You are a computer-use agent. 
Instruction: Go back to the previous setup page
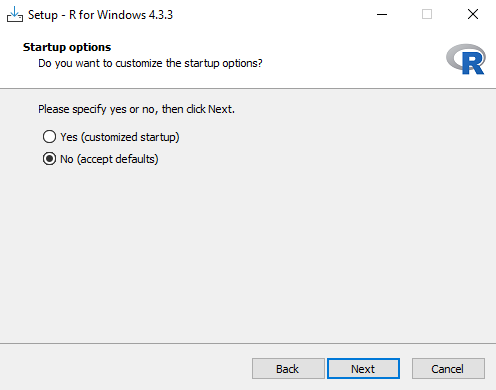288,369
